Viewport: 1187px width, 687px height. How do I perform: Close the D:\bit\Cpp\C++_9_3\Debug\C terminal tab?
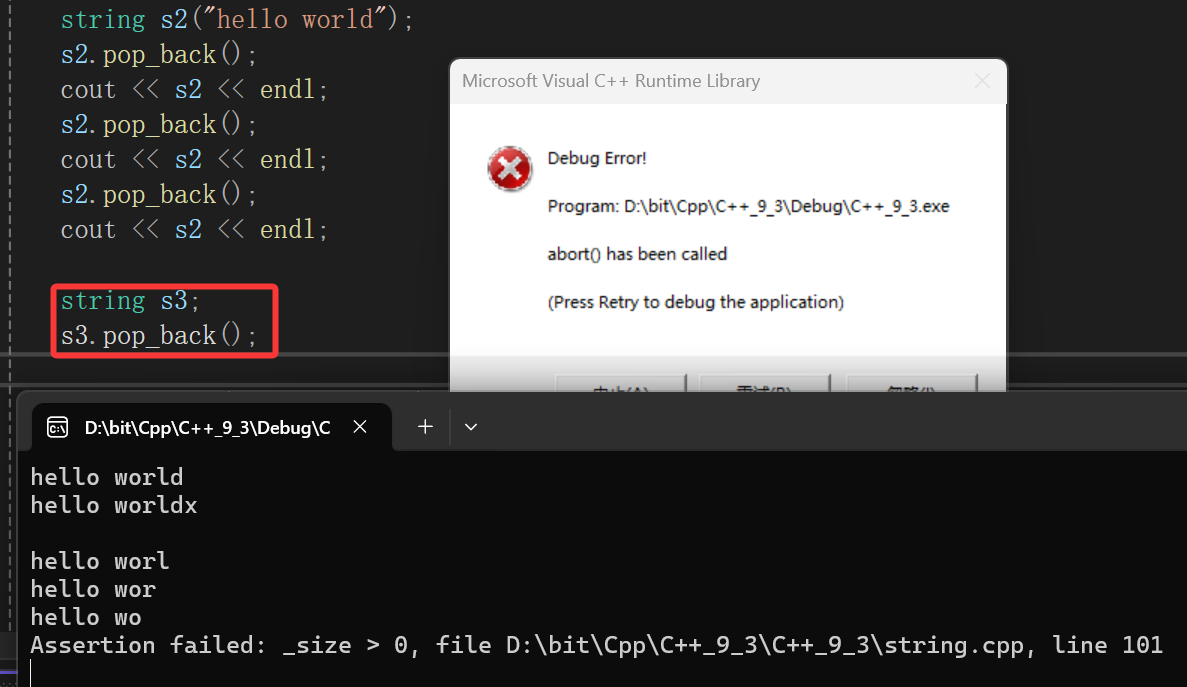pos(360,427)
